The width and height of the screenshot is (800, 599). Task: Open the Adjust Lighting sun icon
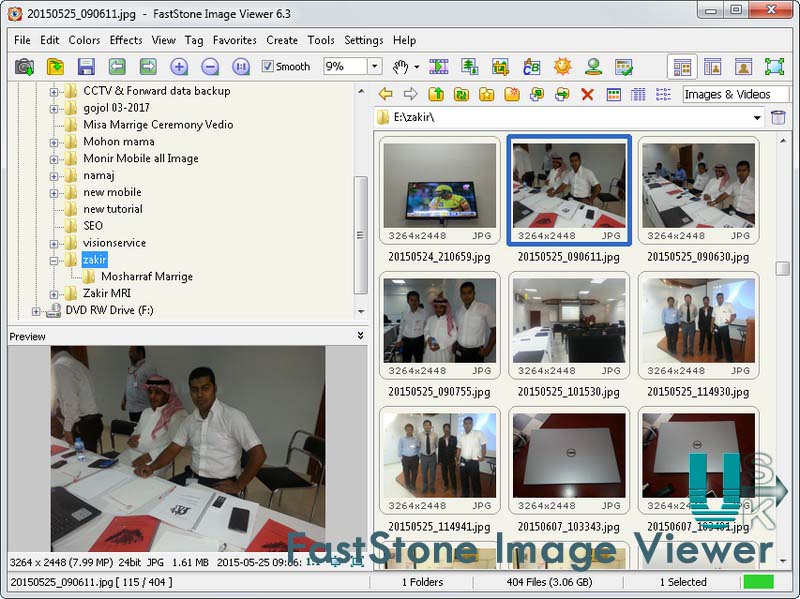click(x=560, y=66)
